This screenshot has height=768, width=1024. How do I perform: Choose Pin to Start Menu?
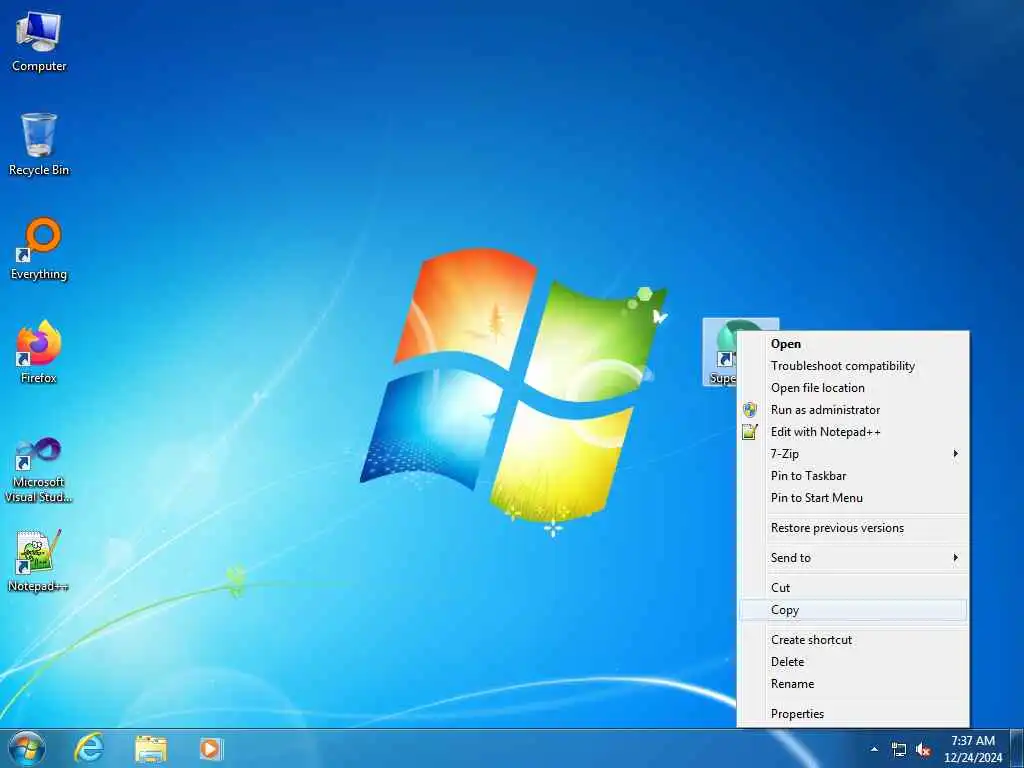853,498
